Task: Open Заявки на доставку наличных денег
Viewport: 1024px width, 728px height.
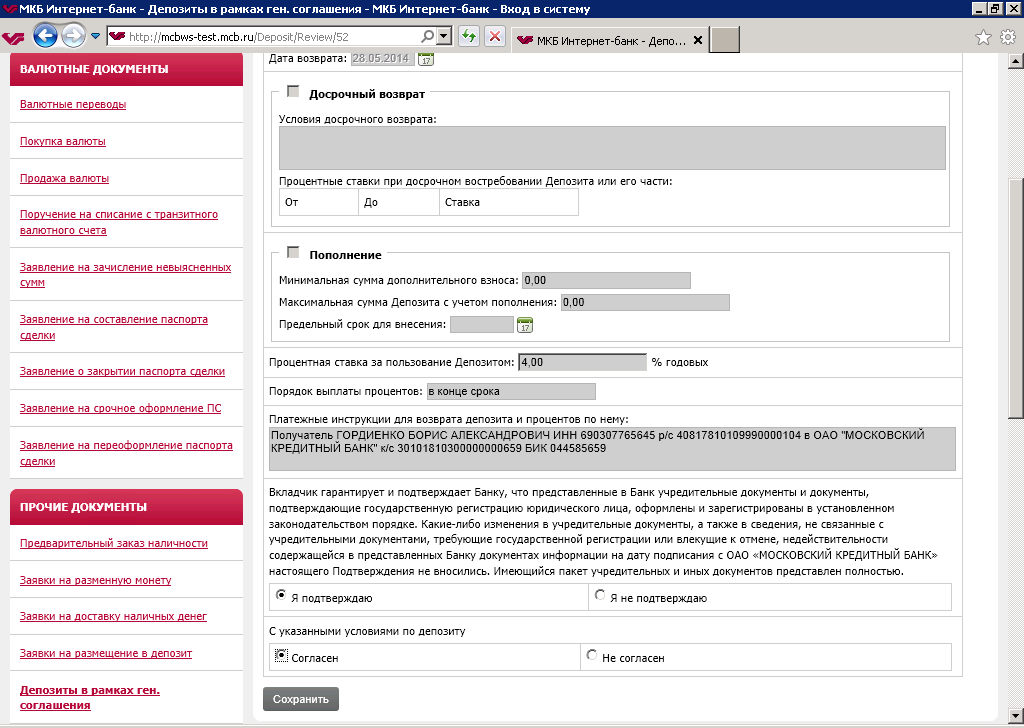Action: point(113,616)
